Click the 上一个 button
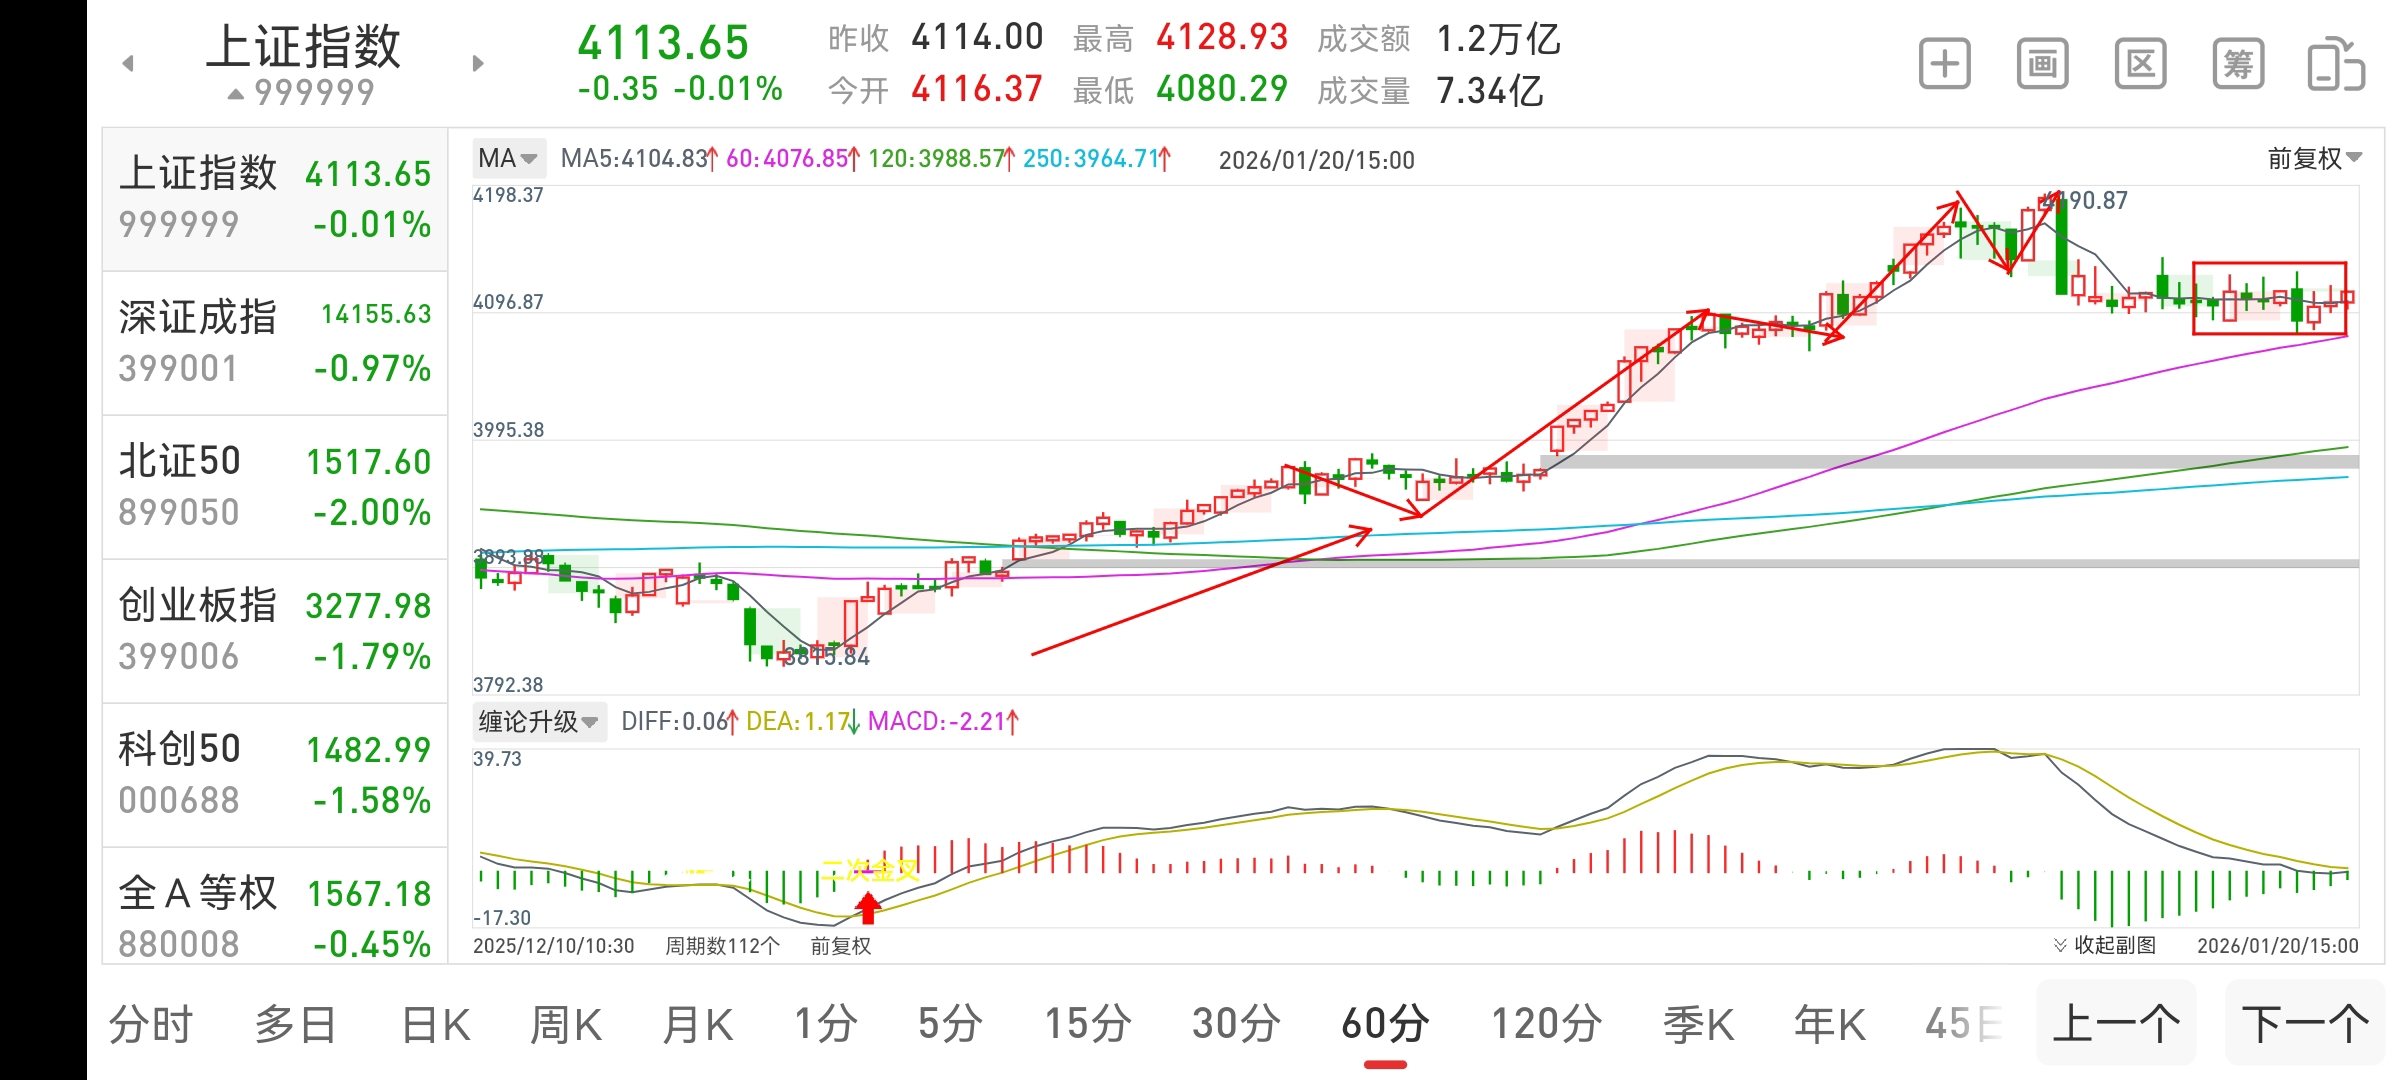Image resolution: width=2400 pixels, height=1080 pixels. [2116, 1023]
